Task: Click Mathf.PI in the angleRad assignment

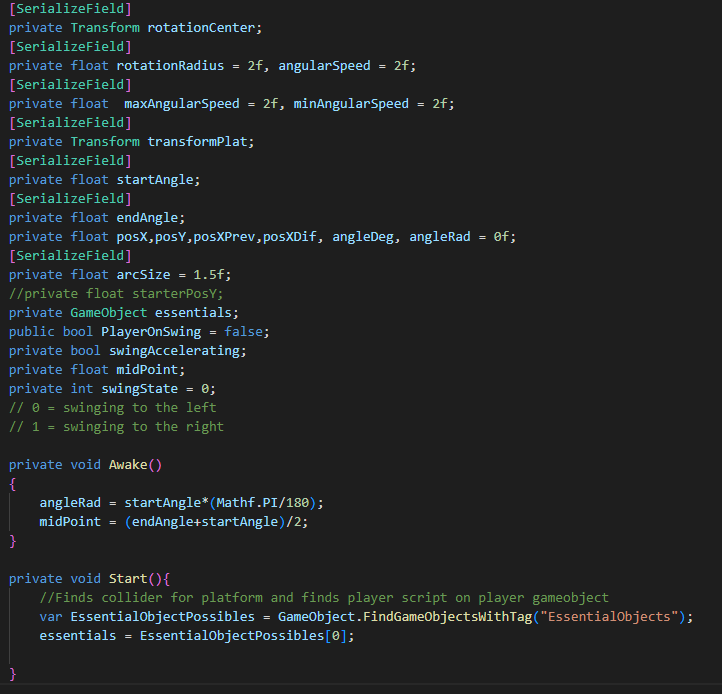Action: coord(247,502)
